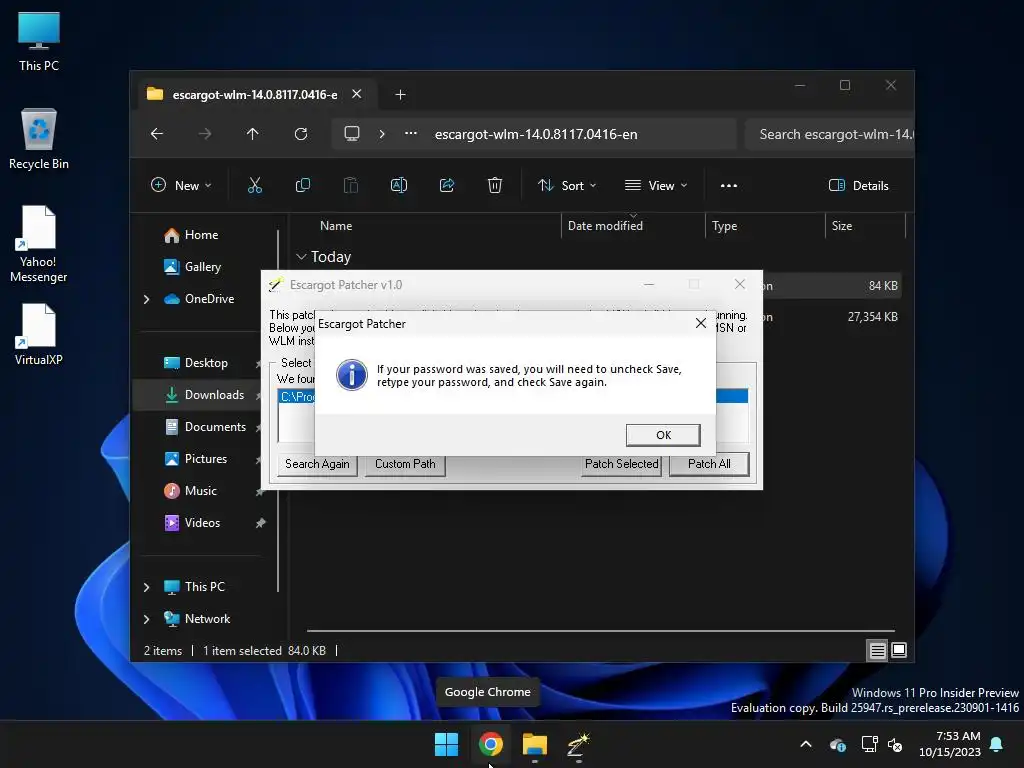Image resolution: width=1024 pixels, height=768 pixels.
Task: Open Gallery in the navigation pane
Action: point(202,266)
